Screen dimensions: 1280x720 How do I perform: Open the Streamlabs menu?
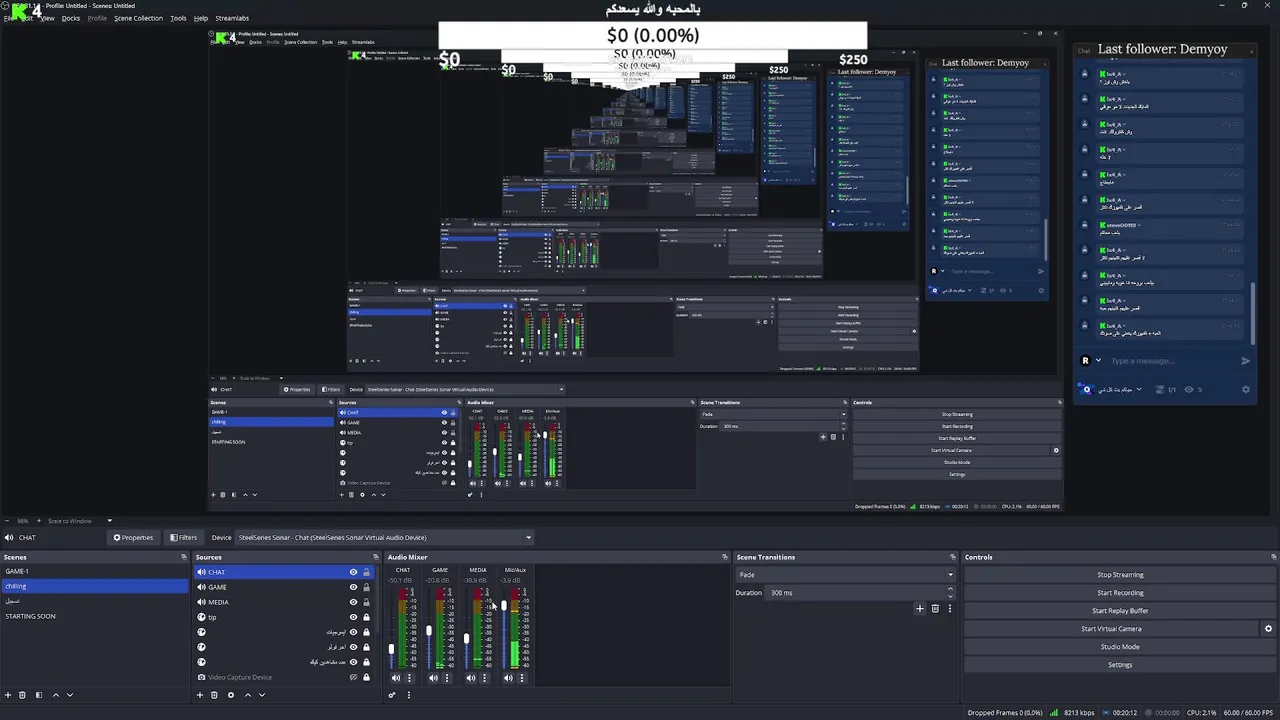(x=232, y=18)
